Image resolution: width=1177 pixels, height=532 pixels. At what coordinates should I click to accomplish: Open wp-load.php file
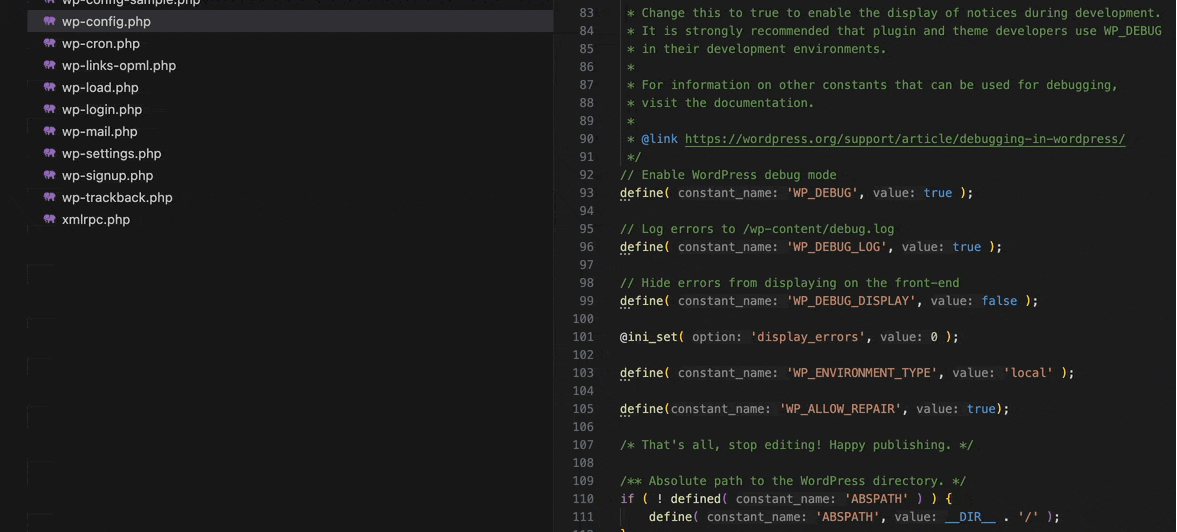100,88
